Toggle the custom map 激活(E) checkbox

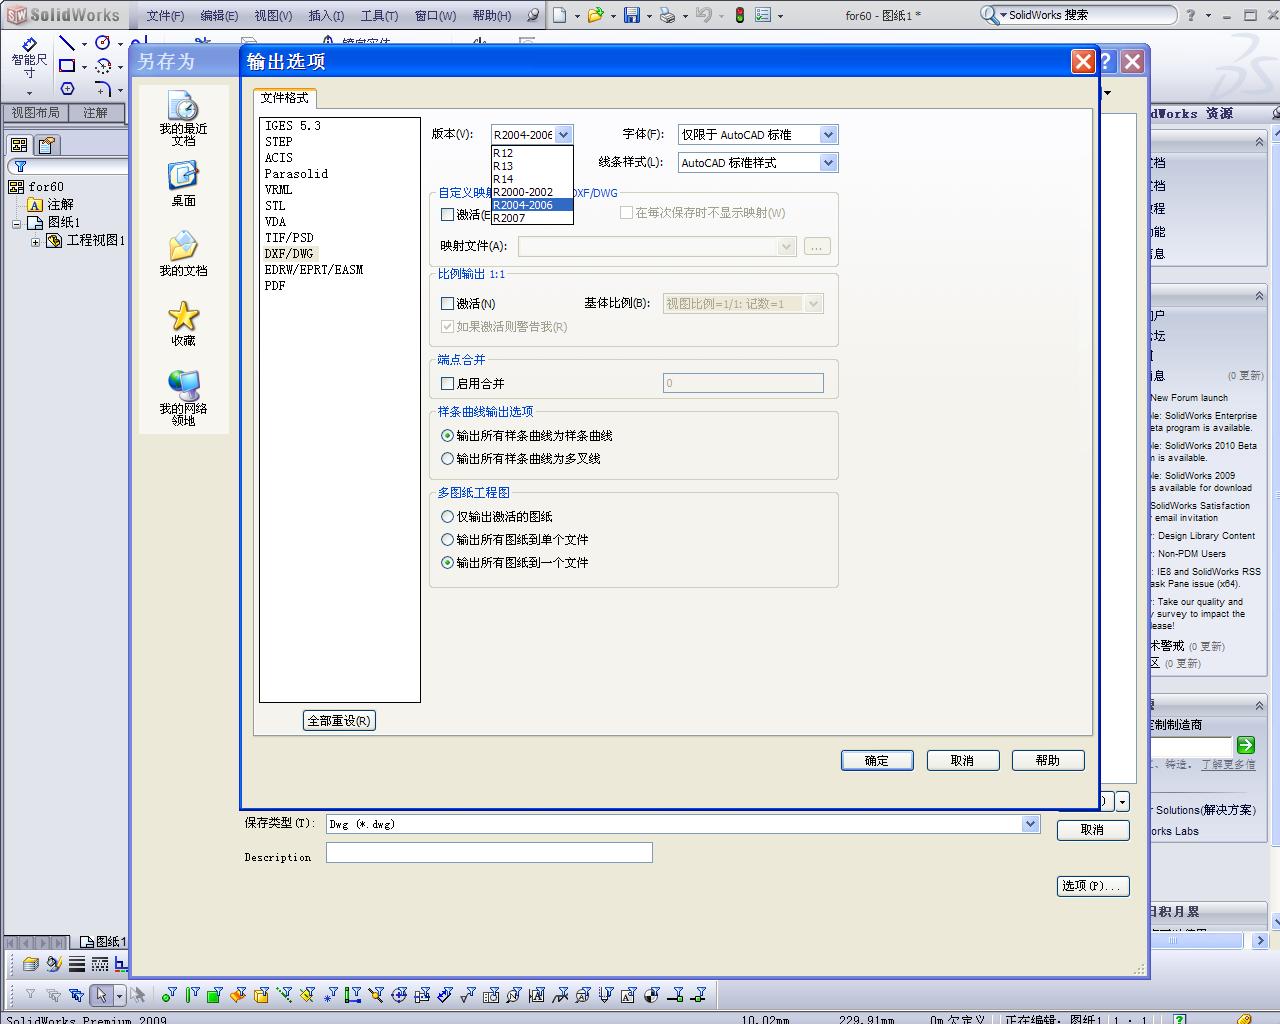pyautogui.click(x=447, y=215)
